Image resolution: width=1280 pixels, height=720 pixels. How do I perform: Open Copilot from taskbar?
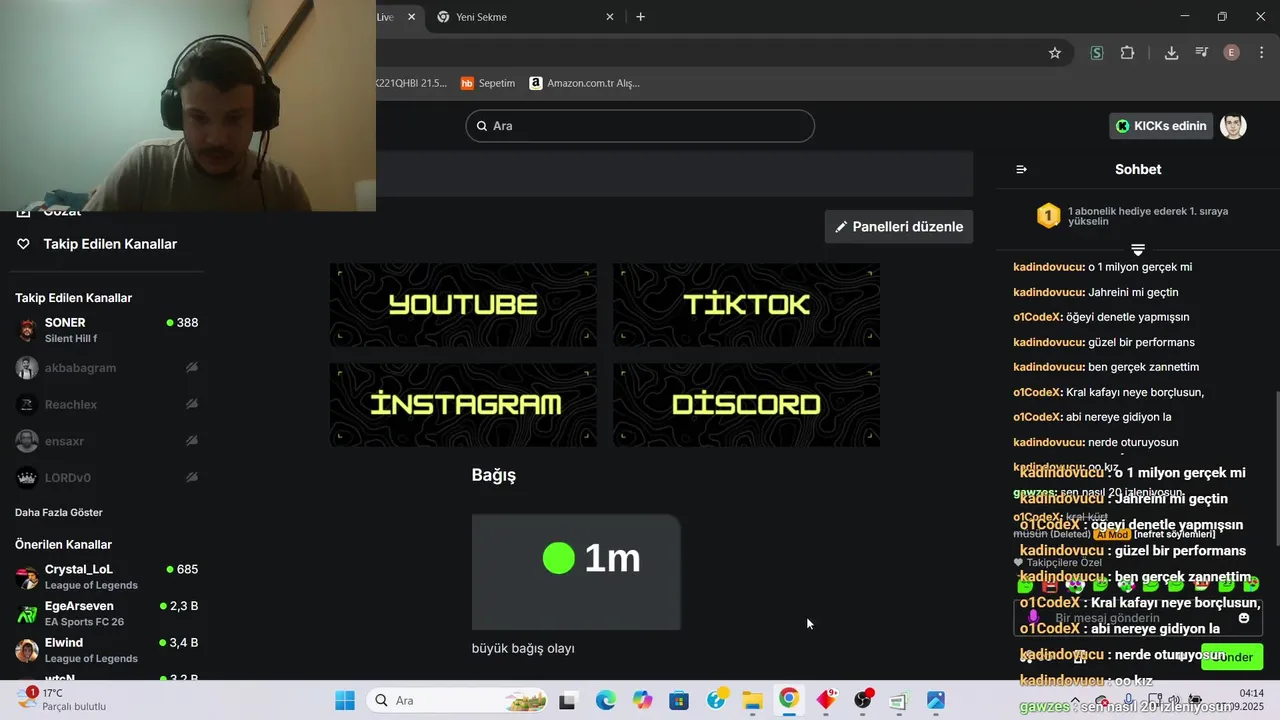pyautogui.click(x=642, y=700)
